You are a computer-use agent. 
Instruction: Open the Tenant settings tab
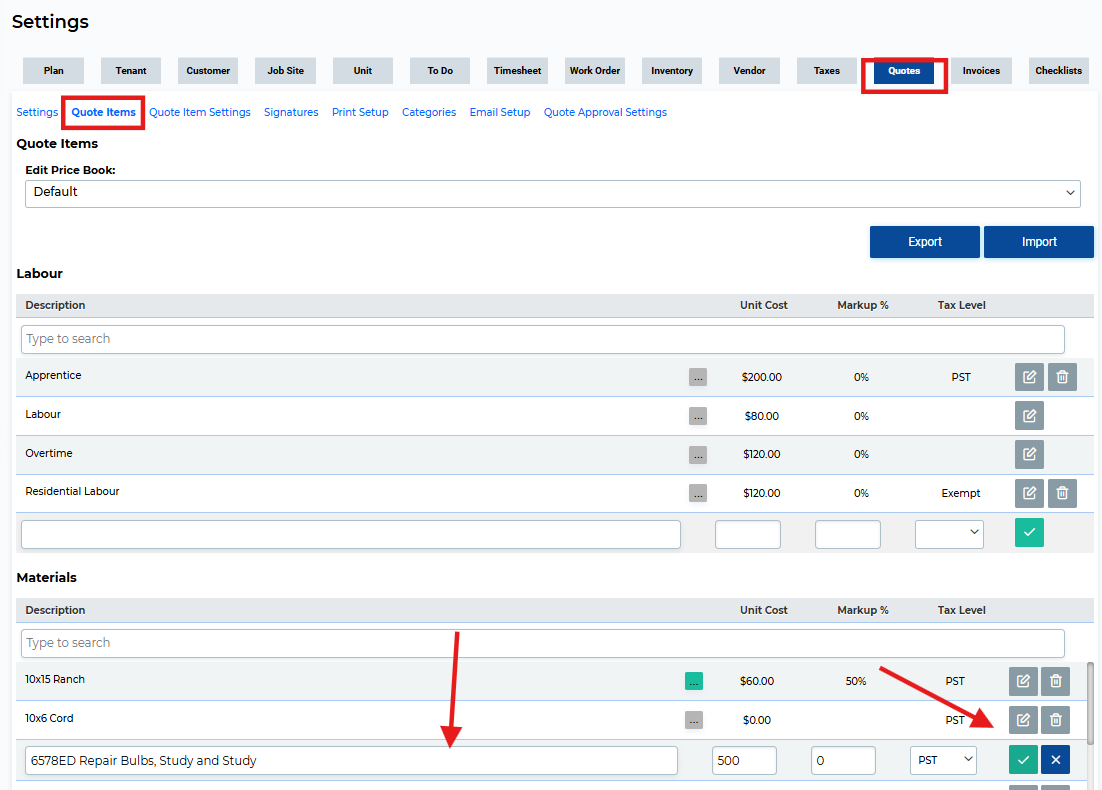tap(131, 71)
